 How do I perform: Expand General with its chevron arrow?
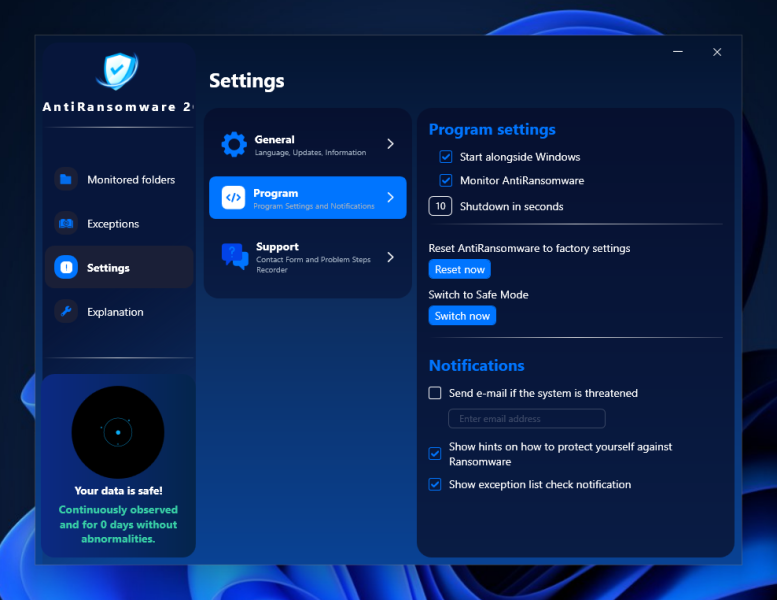pyautogui.click(x=390, y=144)
